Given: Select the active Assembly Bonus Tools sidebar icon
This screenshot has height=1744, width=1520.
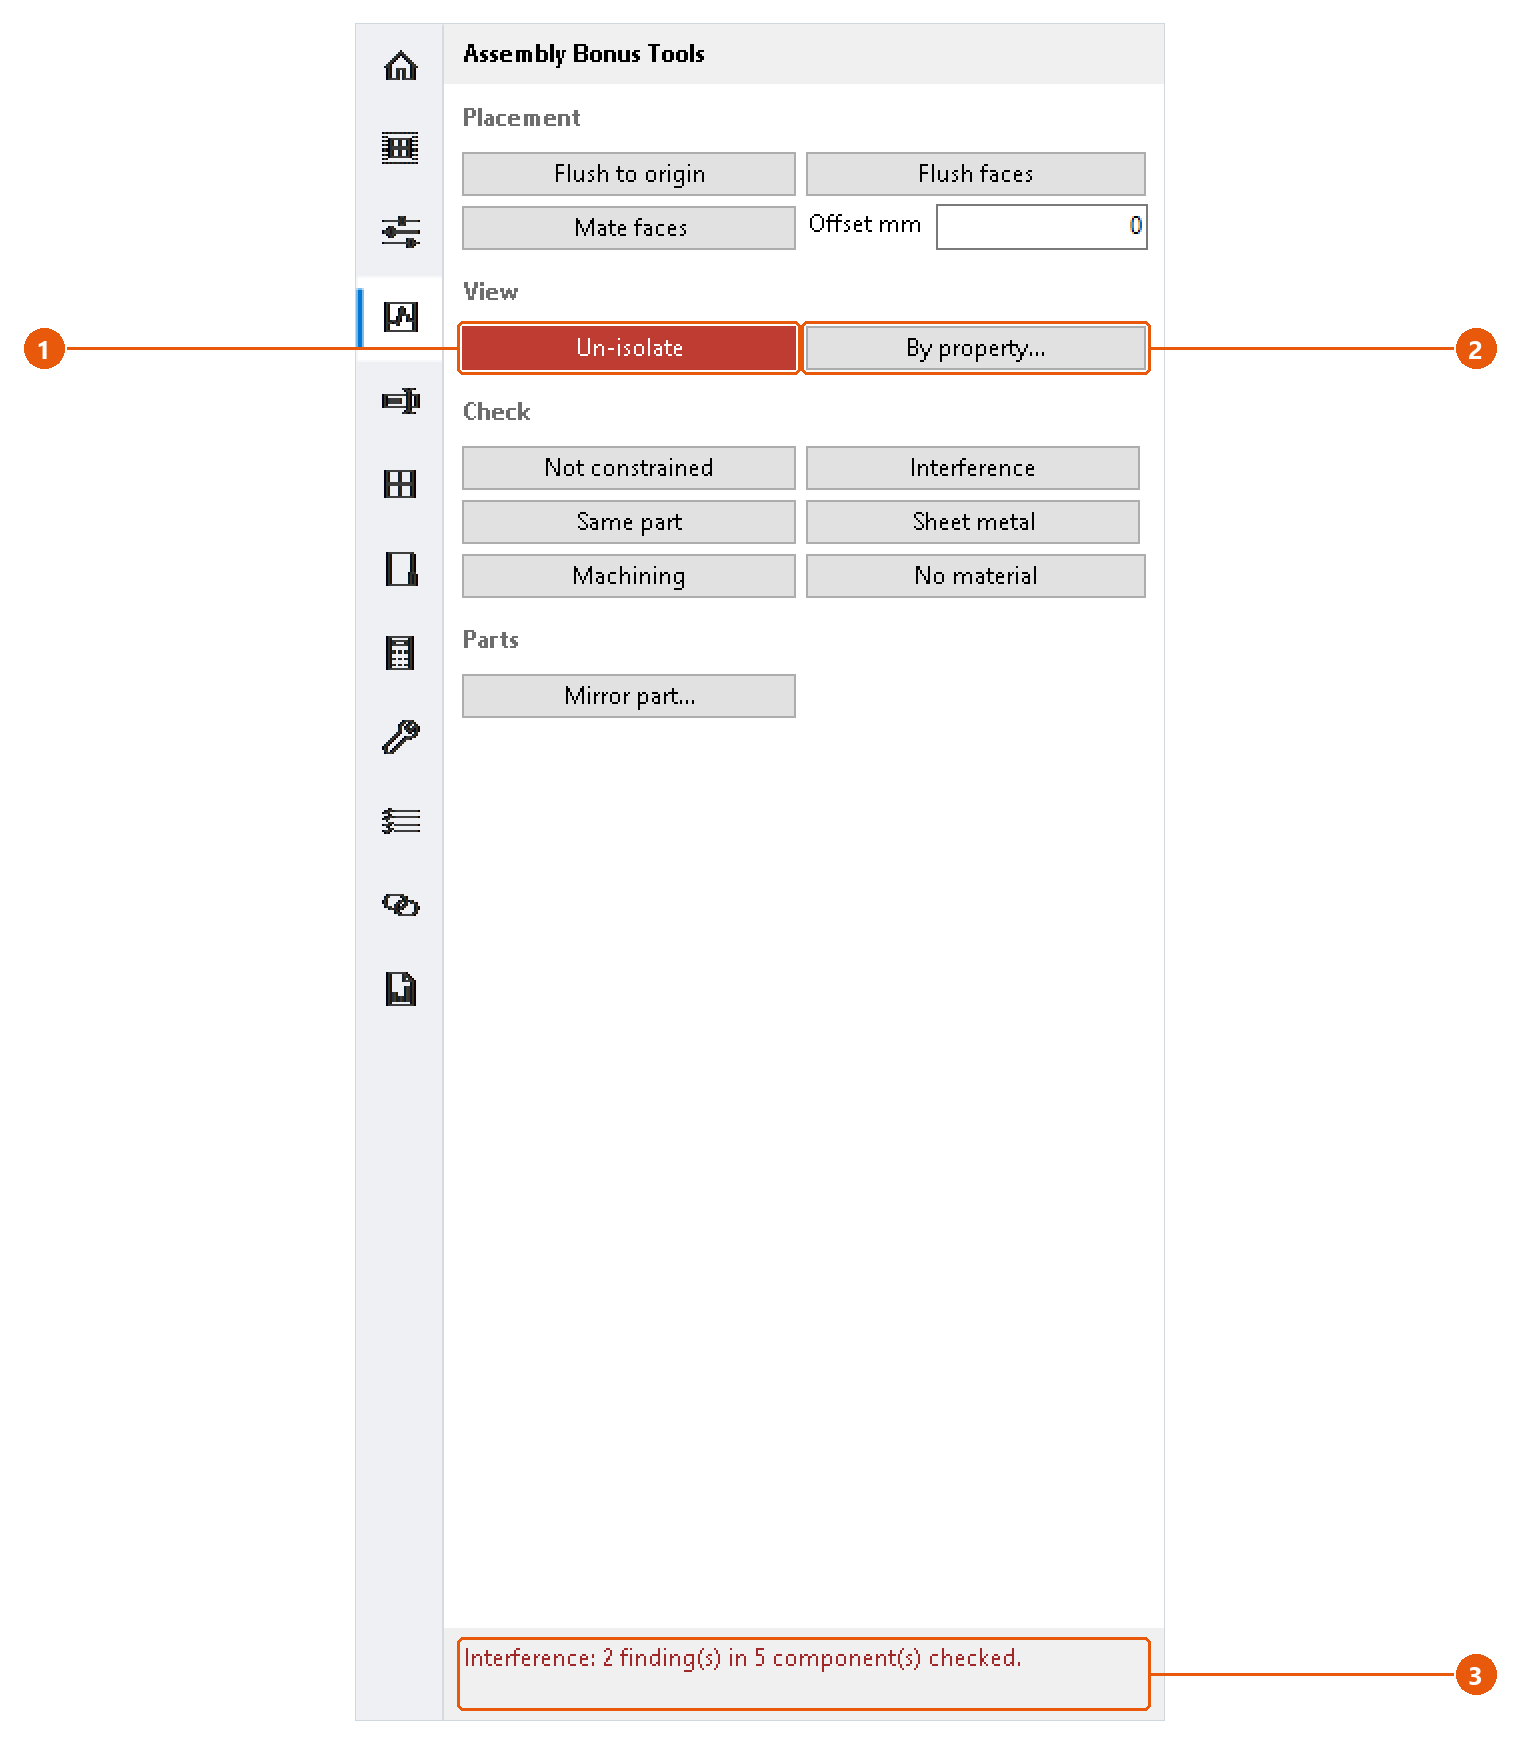Looking at the screenshot, I should coord(400,317).
